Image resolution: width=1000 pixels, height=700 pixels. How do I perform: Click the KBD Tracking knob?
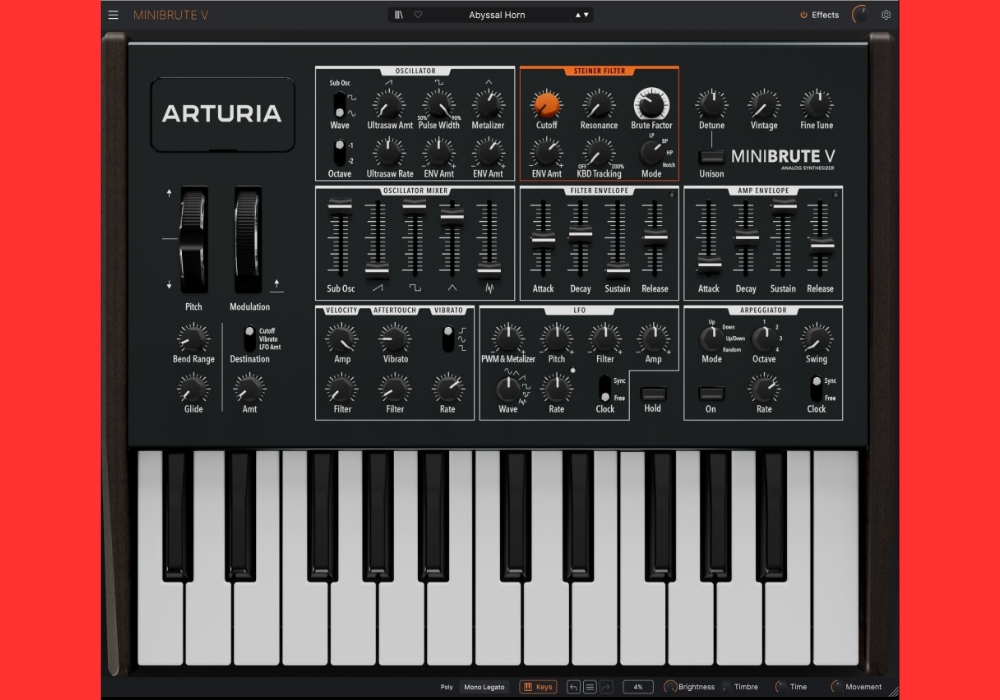pos(598,153)
